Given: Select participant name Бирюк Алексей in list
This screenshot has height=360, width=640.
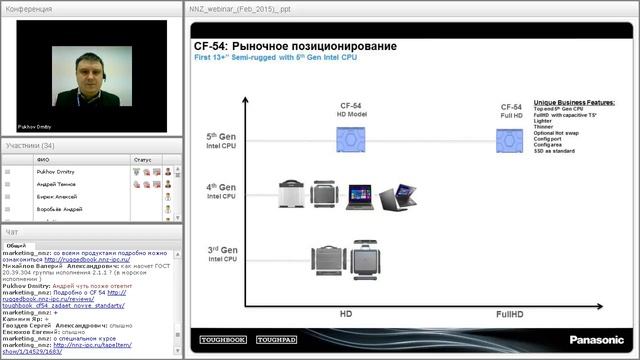Looking at the screenshot, I should point(57,197).
